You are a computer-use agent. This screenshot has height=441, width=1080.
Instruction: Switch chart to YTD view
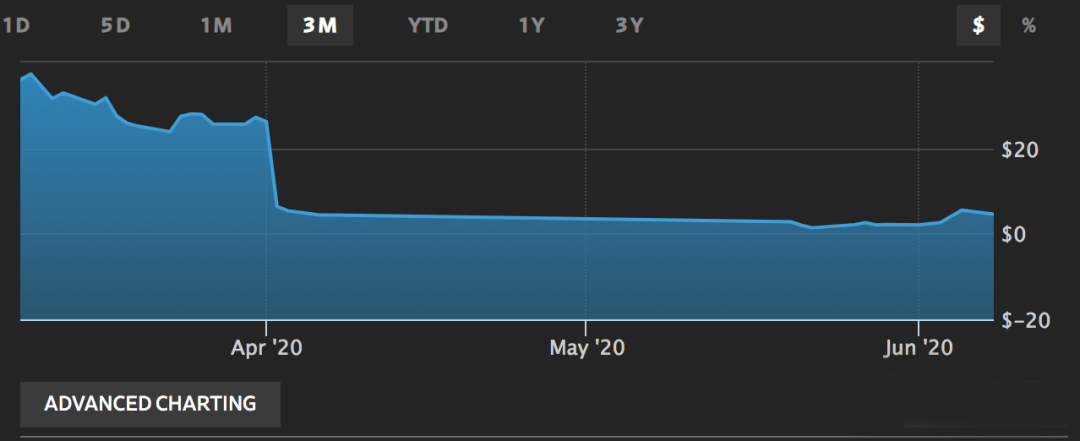pyautogui.click(x=428, y=26)
